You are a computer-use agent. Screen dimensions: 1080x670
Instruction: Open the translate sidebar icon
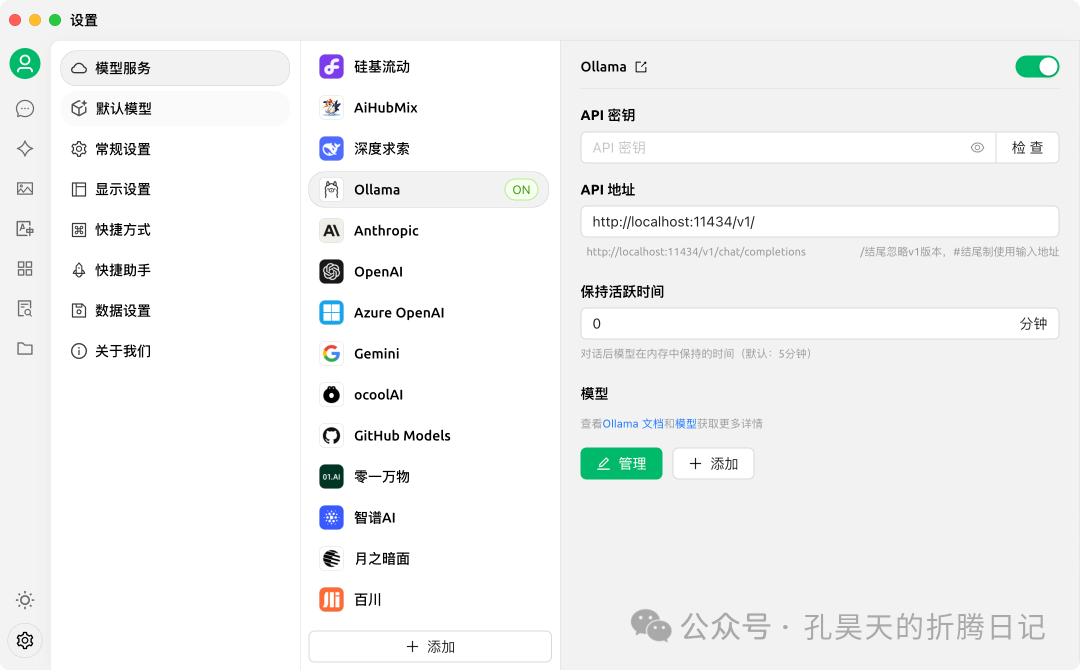(x=25, y=229)
